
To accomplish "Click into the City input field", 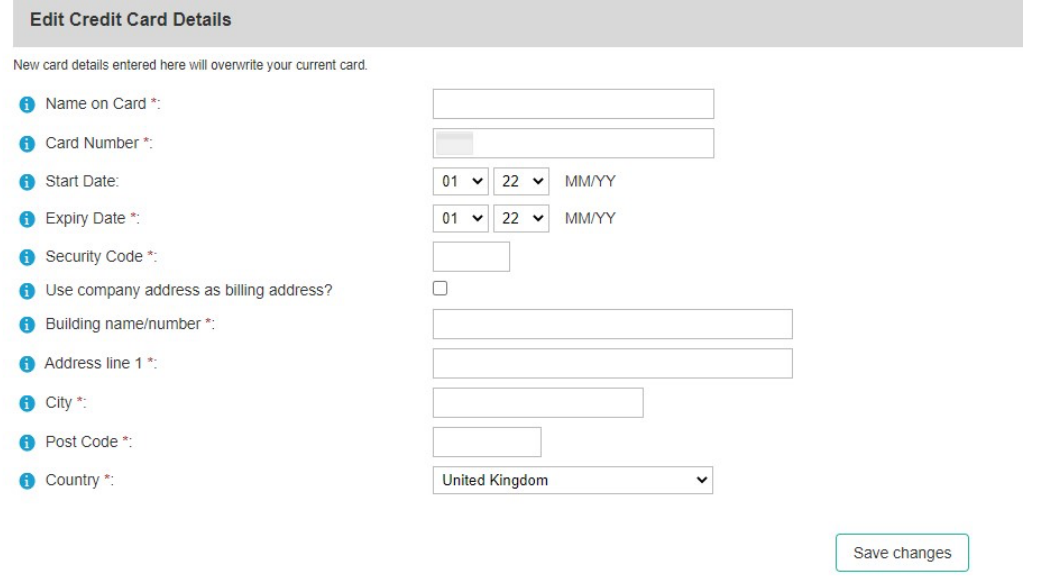I will coord(538,403).
